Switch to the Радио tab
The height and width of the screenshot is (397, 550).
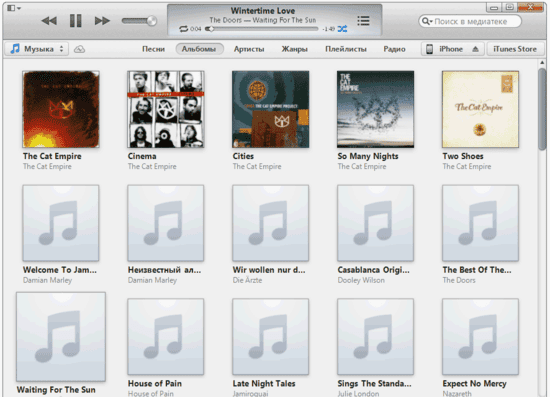394,49
